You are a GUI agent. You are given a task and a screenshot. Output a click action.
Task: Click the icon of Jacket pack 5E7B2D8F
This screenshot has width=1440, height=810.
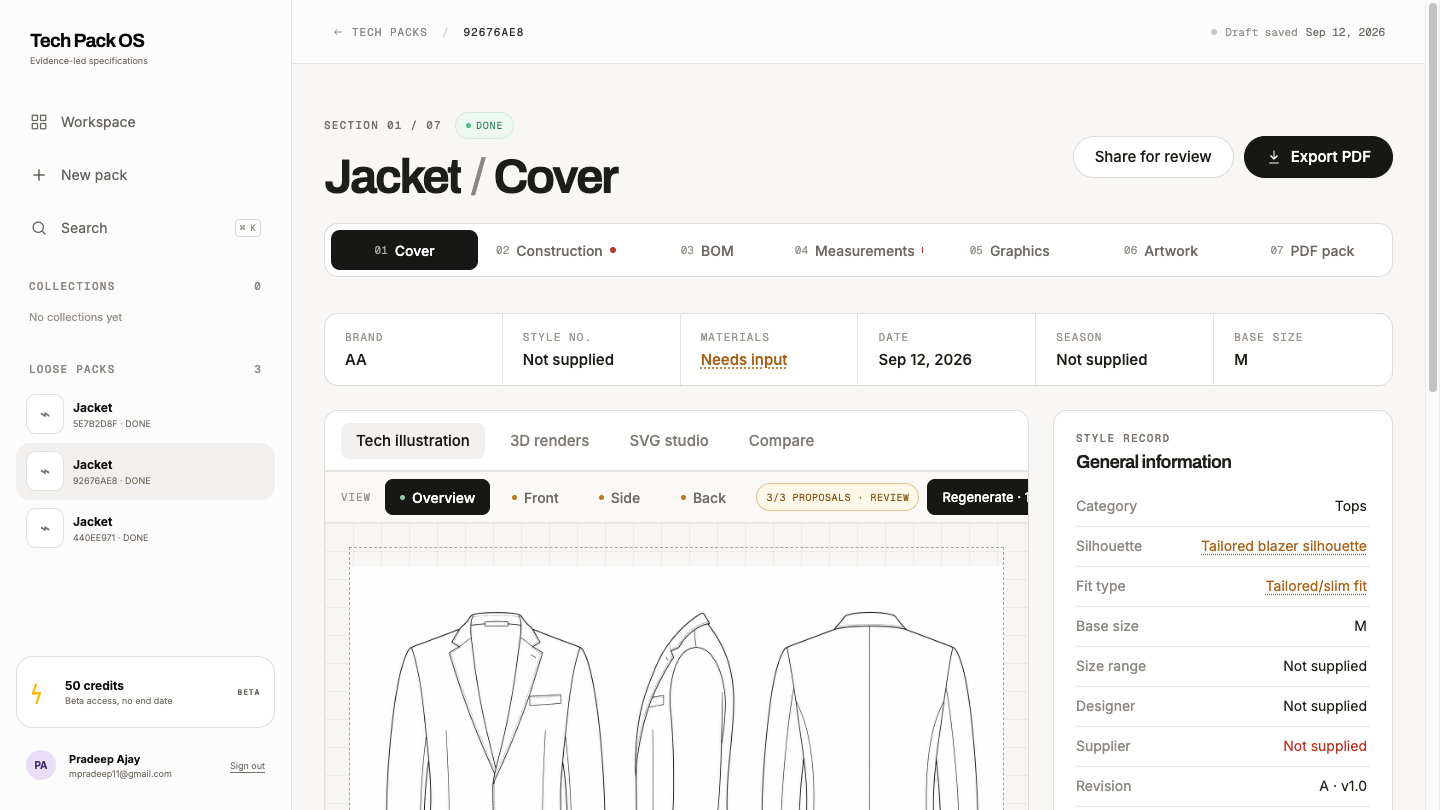[45, 414]
